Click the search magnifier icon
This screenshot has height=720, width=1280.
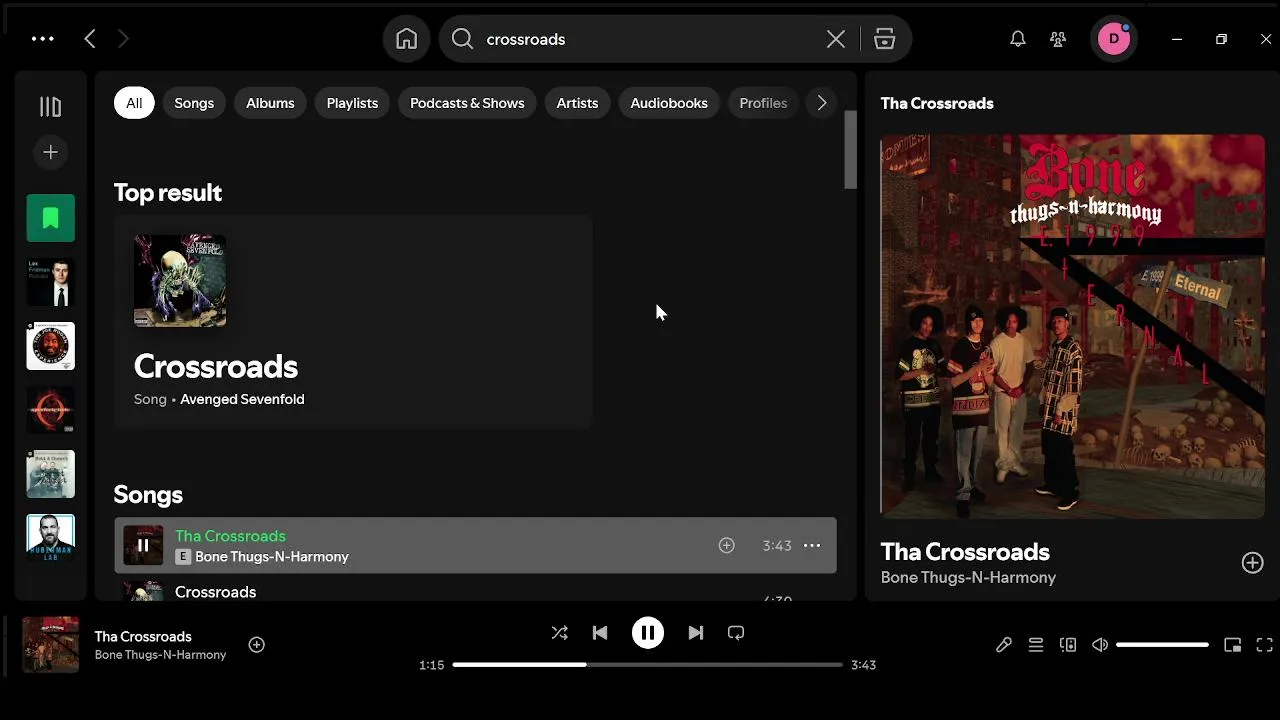tap(462, 39)
